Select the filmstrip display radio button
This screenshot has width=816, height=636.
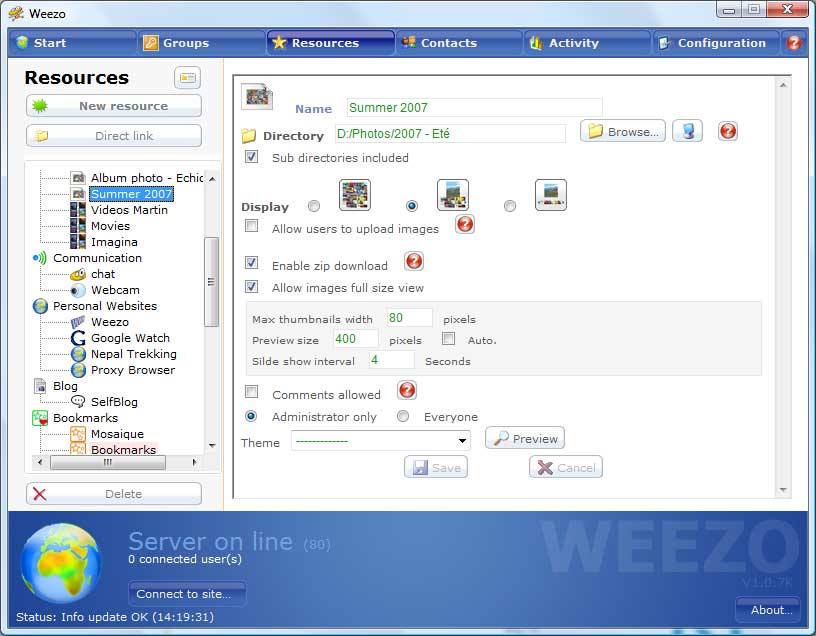[510, 206]
